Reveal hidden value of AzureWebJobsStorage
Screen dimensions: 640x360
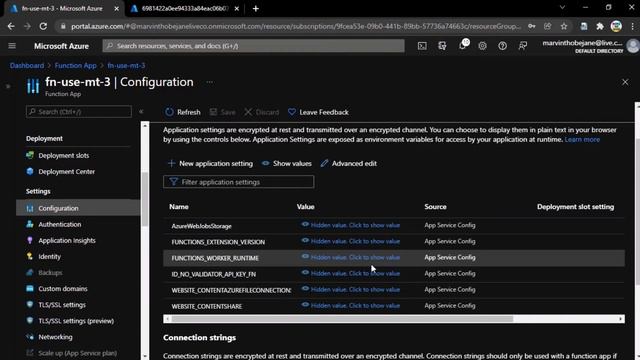coord(351,225)
